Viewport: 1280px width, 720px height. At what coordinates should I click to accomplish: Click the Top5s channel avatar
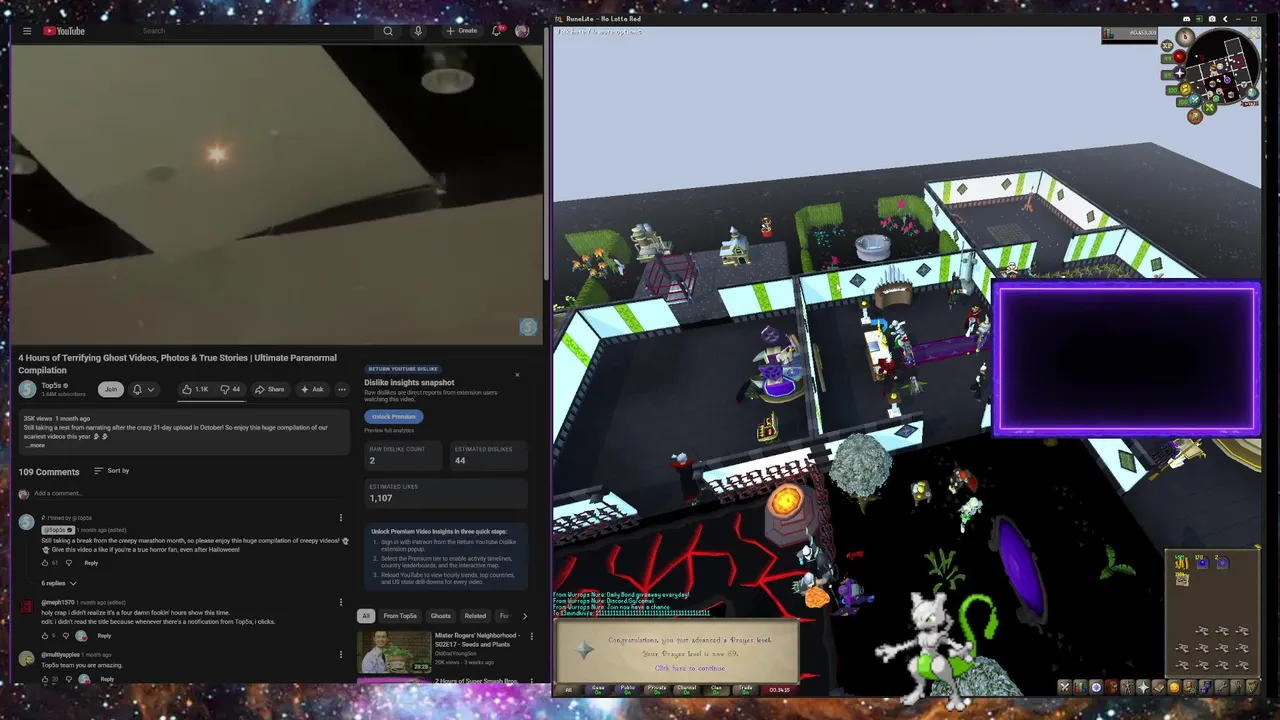pos(27,389)
